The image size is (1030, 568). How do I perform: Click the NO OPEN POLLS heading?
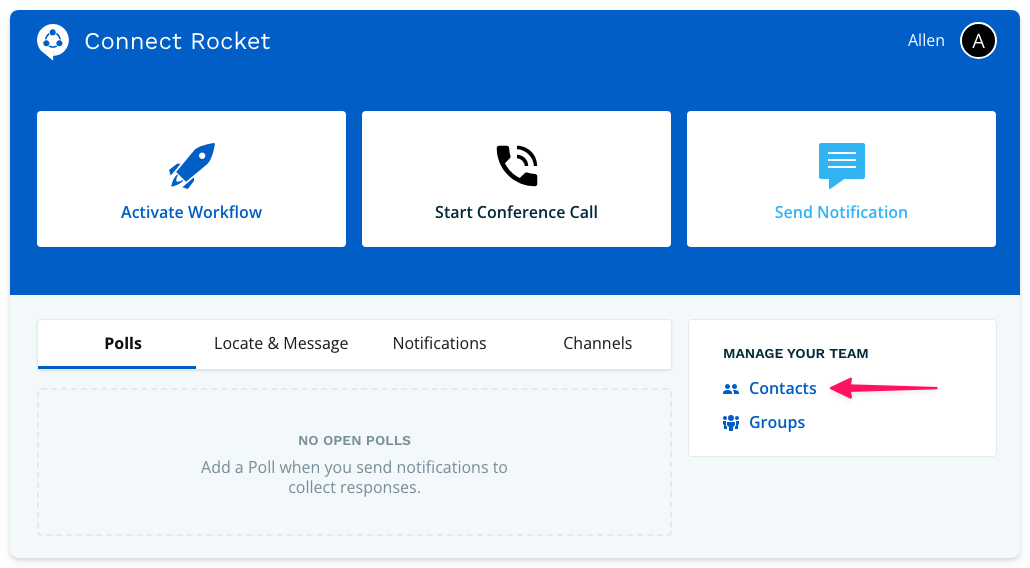click(355, 441)
